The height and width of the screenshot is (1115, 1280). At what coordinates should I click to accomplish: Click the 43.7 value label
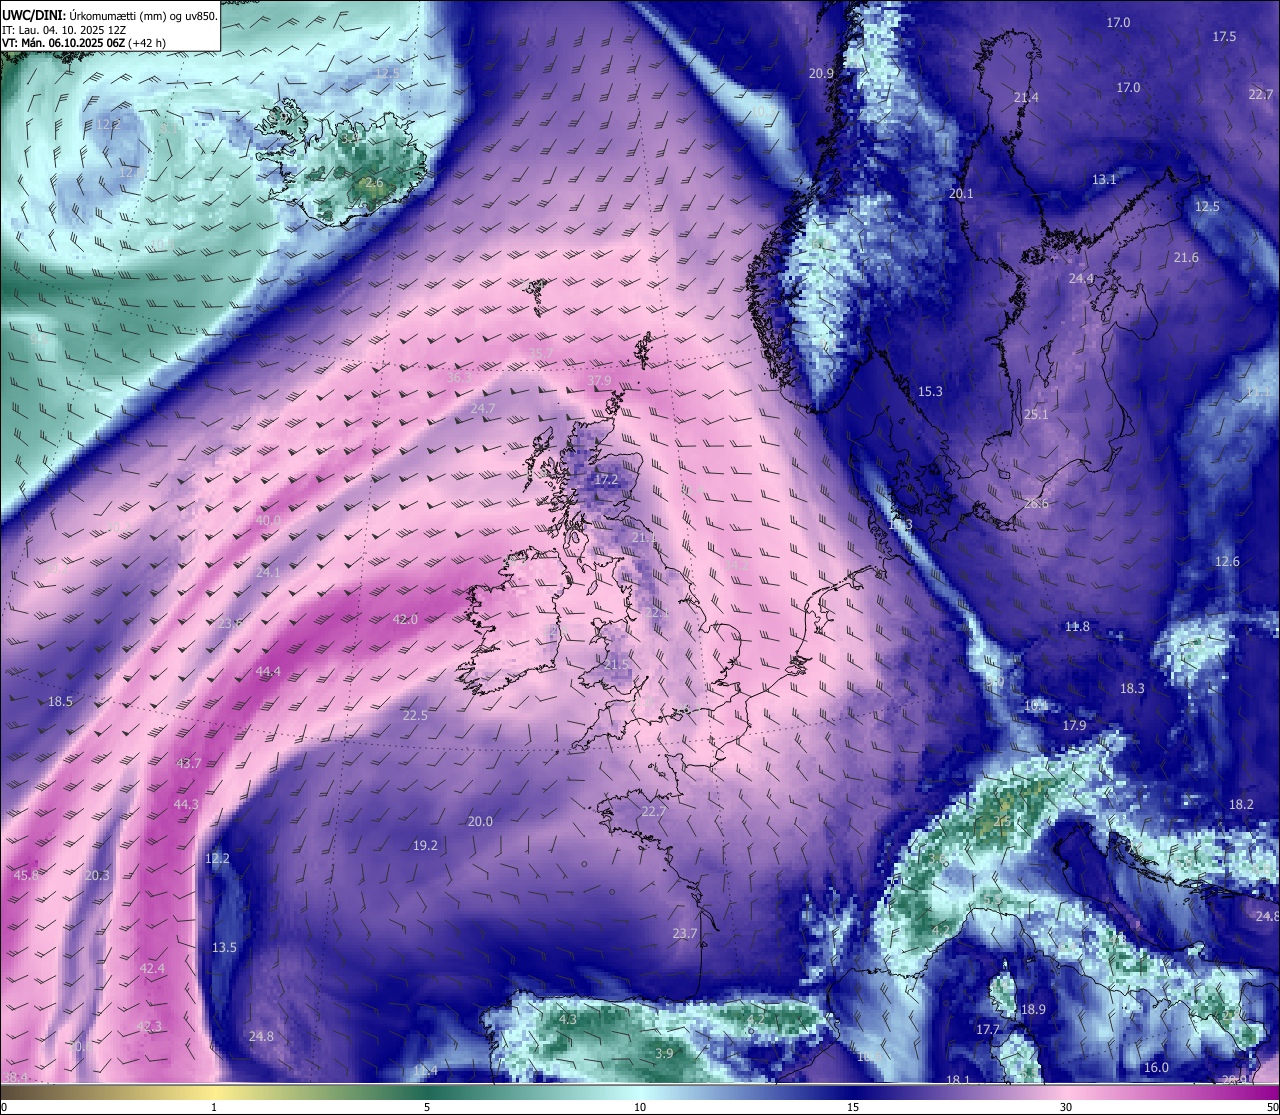[188, 763]
